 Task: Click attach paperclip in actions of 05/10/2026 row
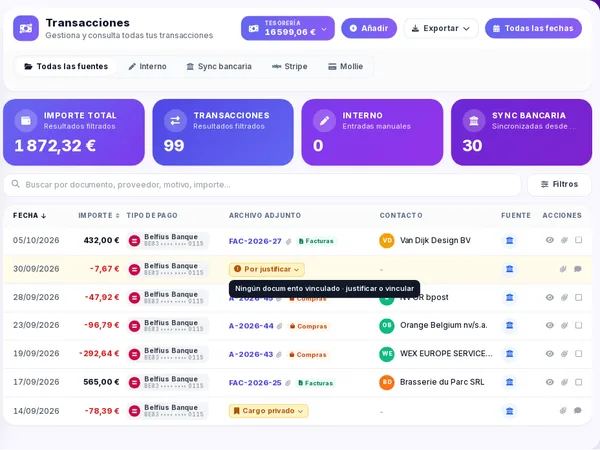pyautogui.click(x=564, y=240)
